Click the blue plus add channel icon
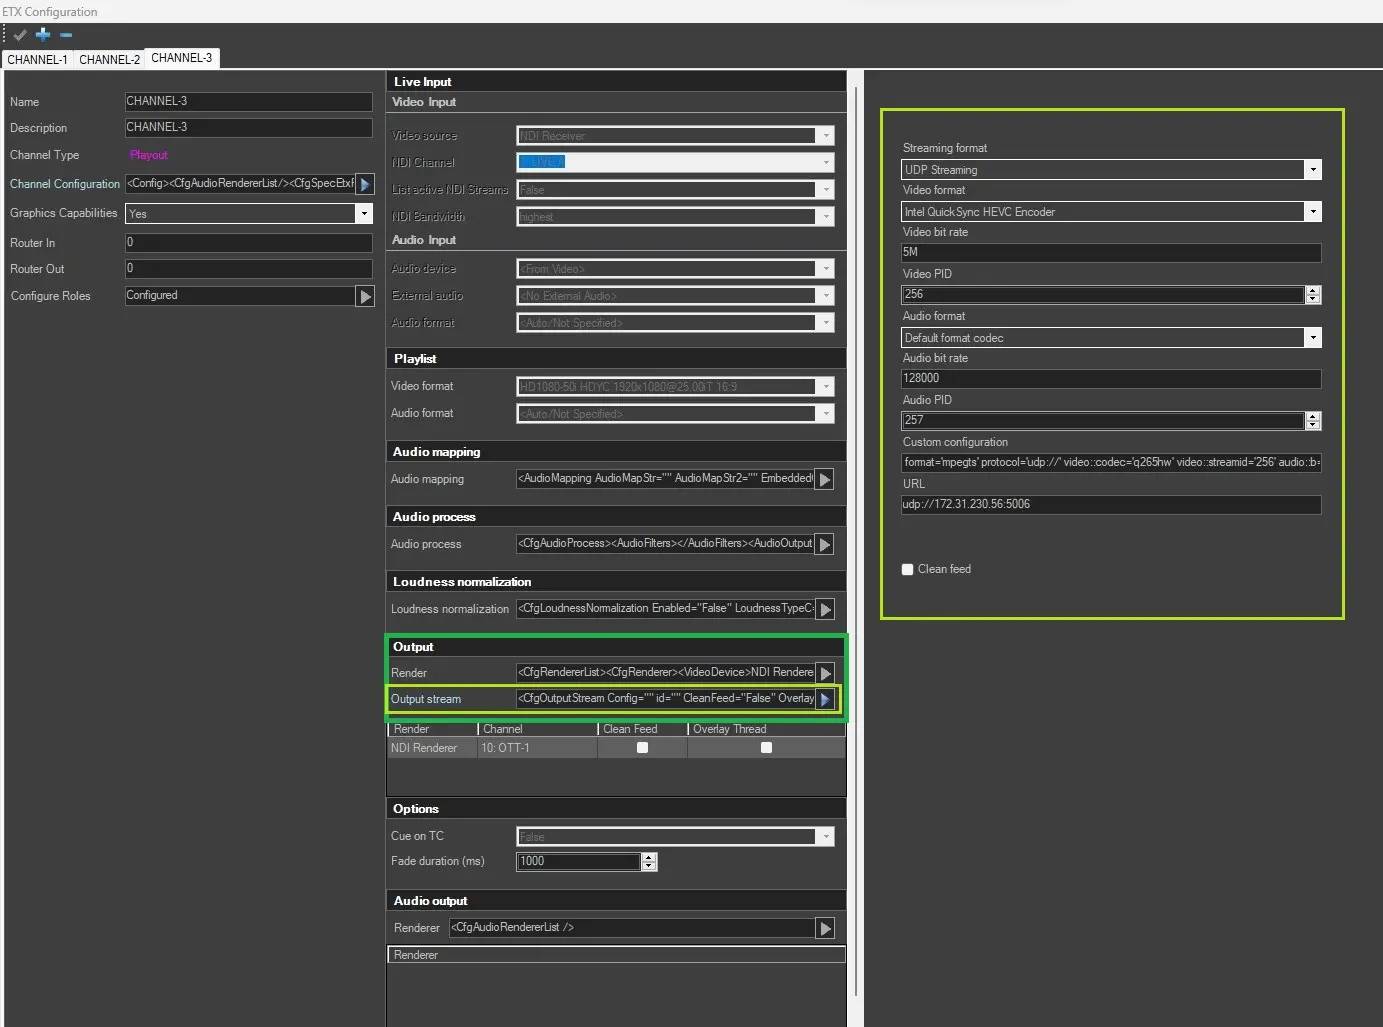 coord(43,35)
